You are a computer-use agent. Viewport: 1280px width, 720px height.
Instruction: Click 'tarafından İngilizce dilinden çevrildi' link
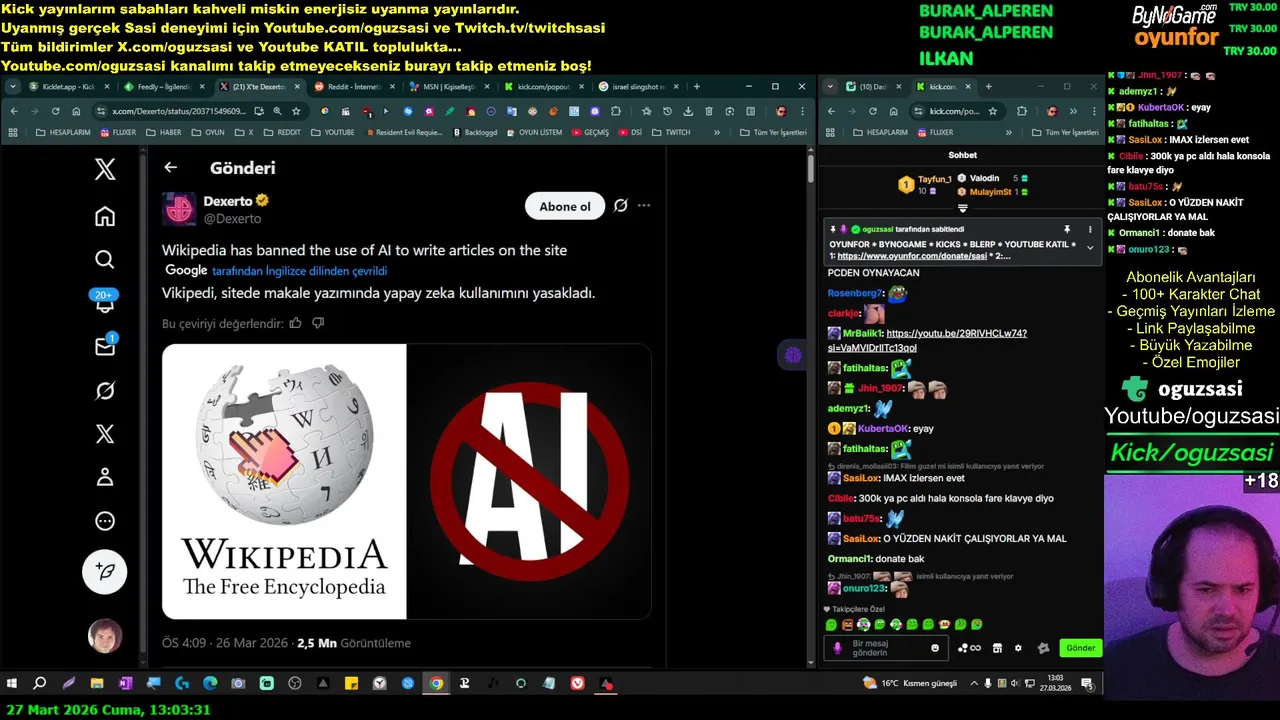299,271
